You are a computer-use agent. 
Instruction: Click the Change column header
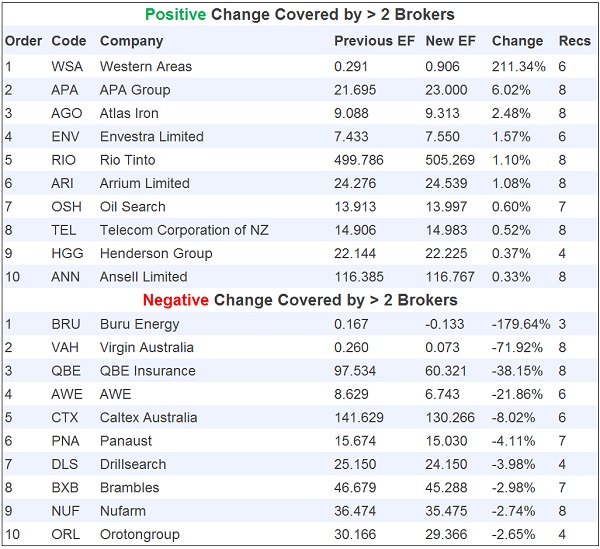point(517,41)
